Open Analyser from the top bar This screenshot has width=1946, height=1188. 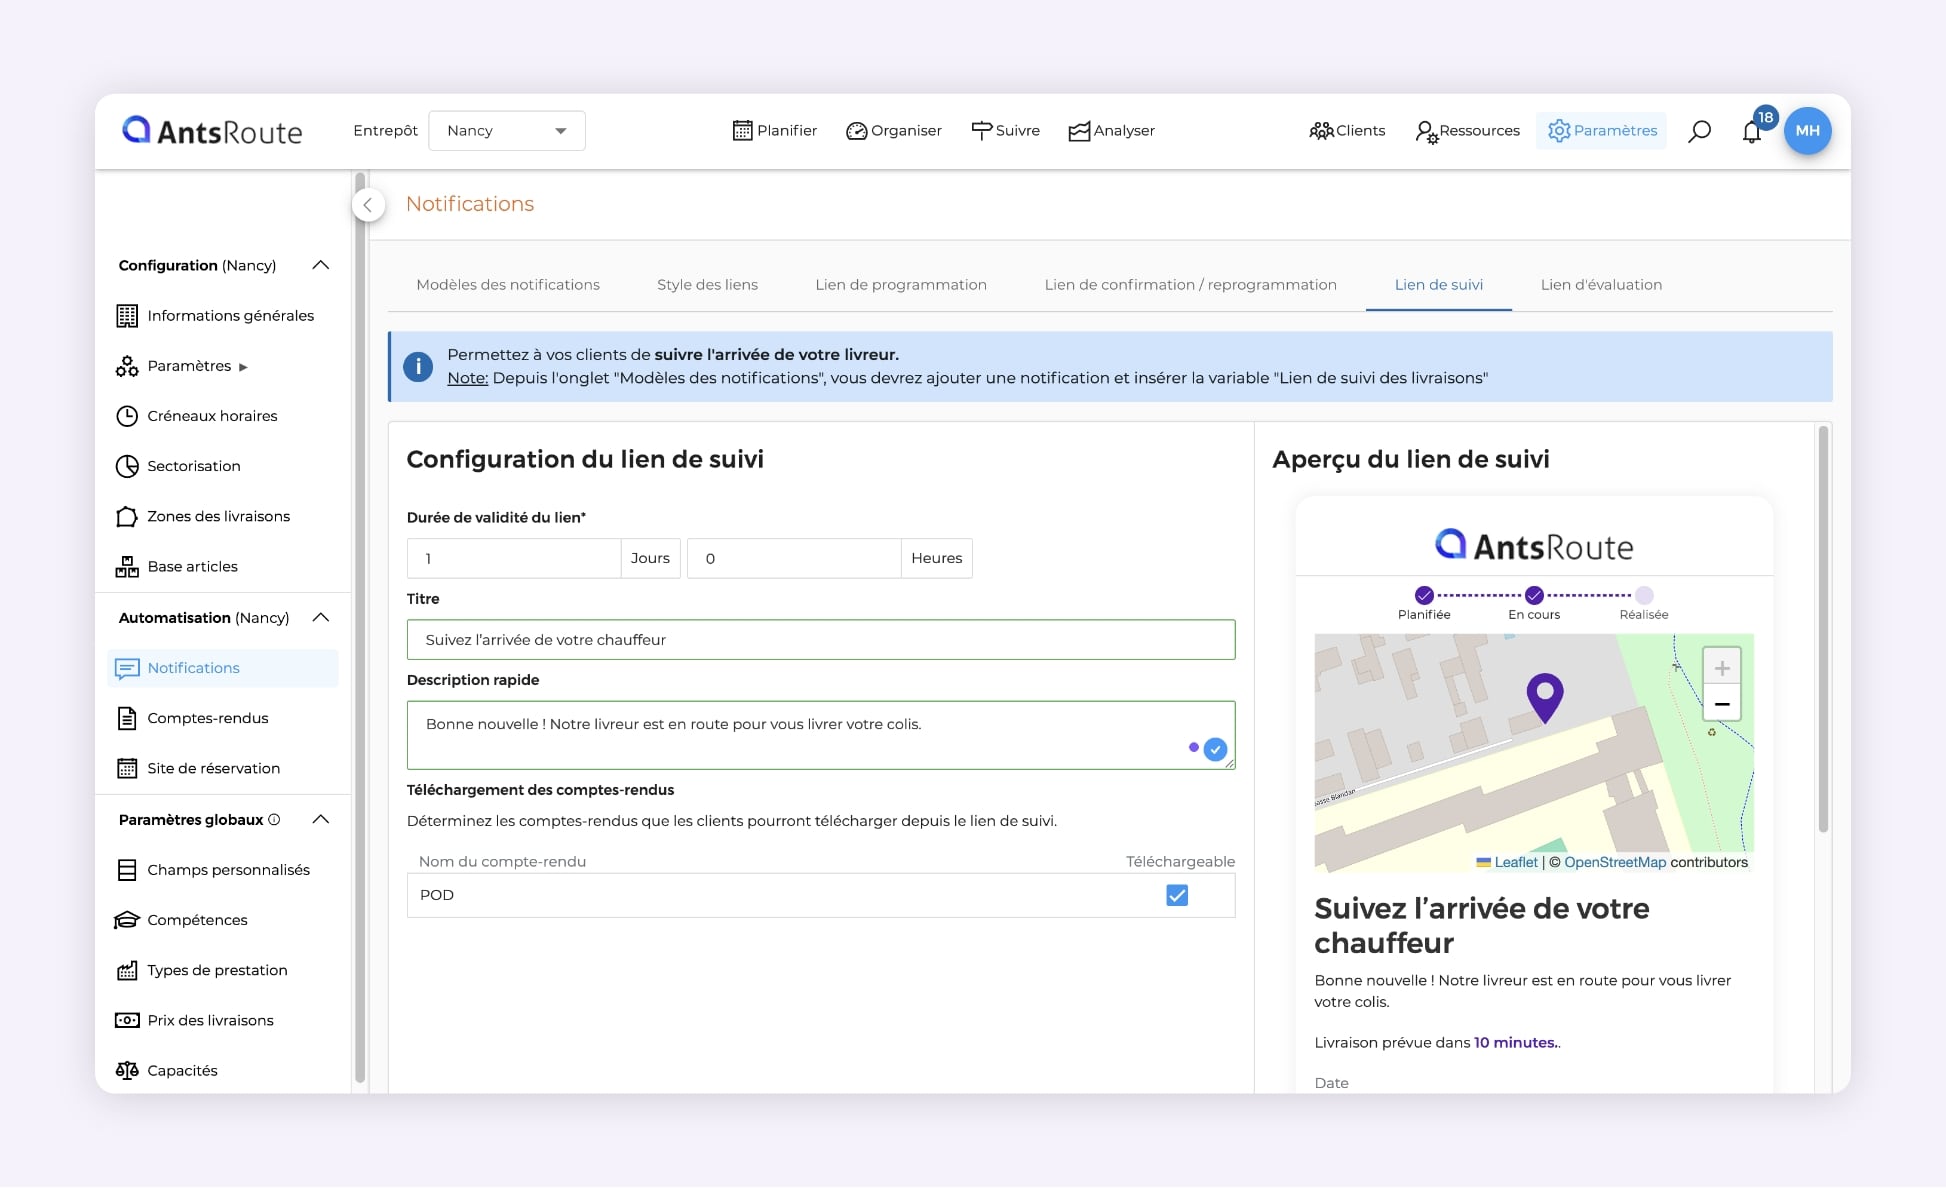point(1078,130)
